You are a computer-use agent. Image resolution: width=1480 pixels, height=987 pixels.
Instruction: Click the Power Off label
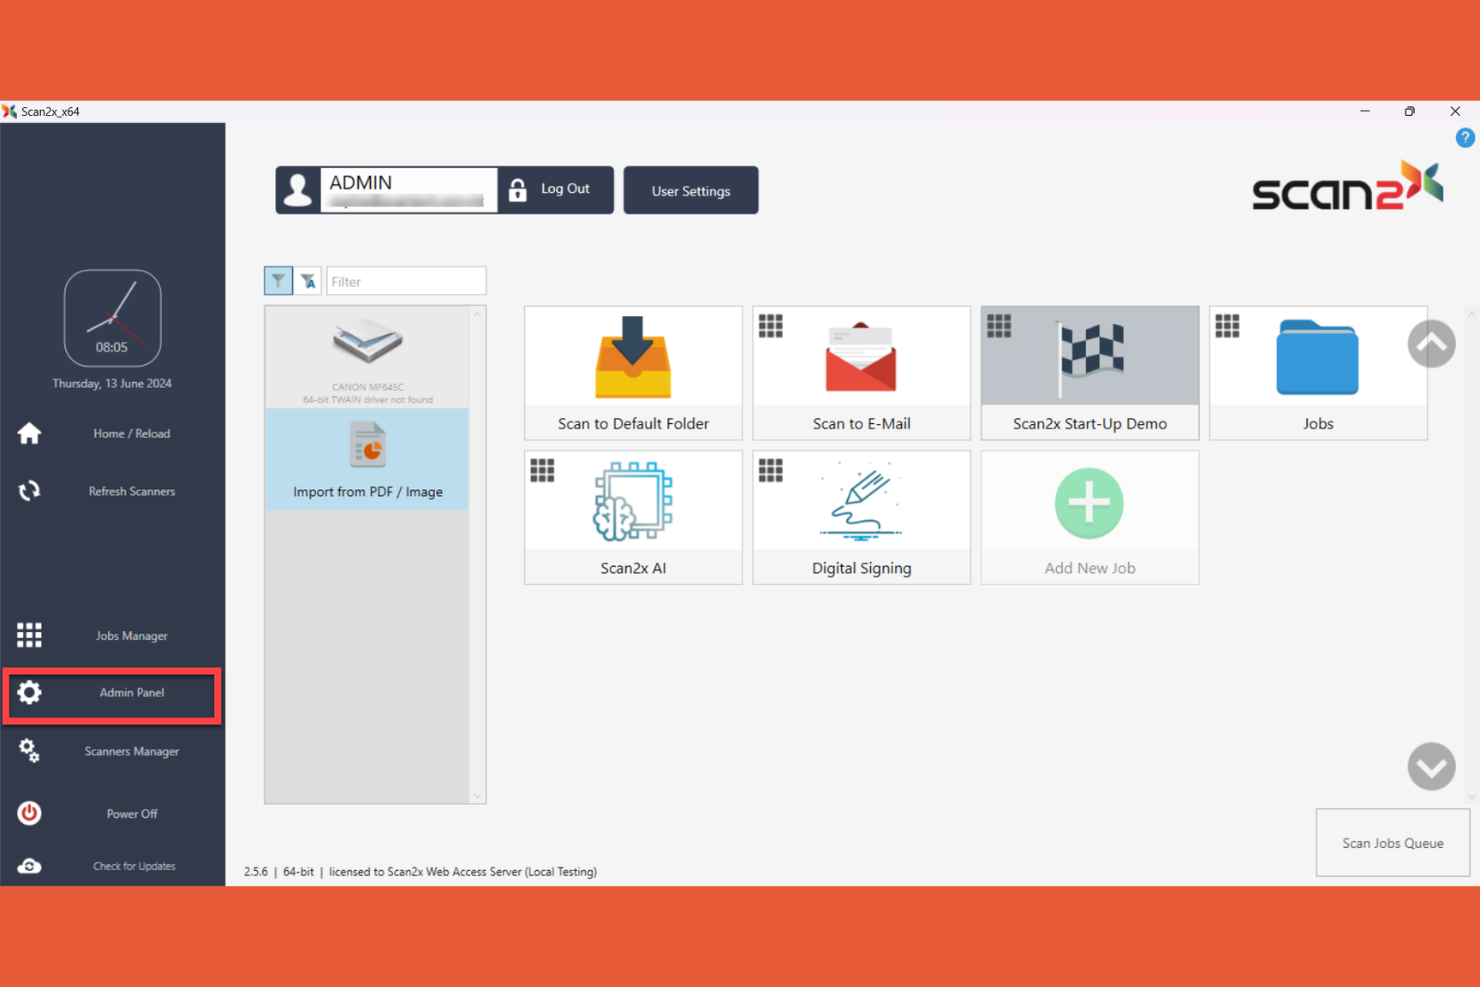[132, 814]
